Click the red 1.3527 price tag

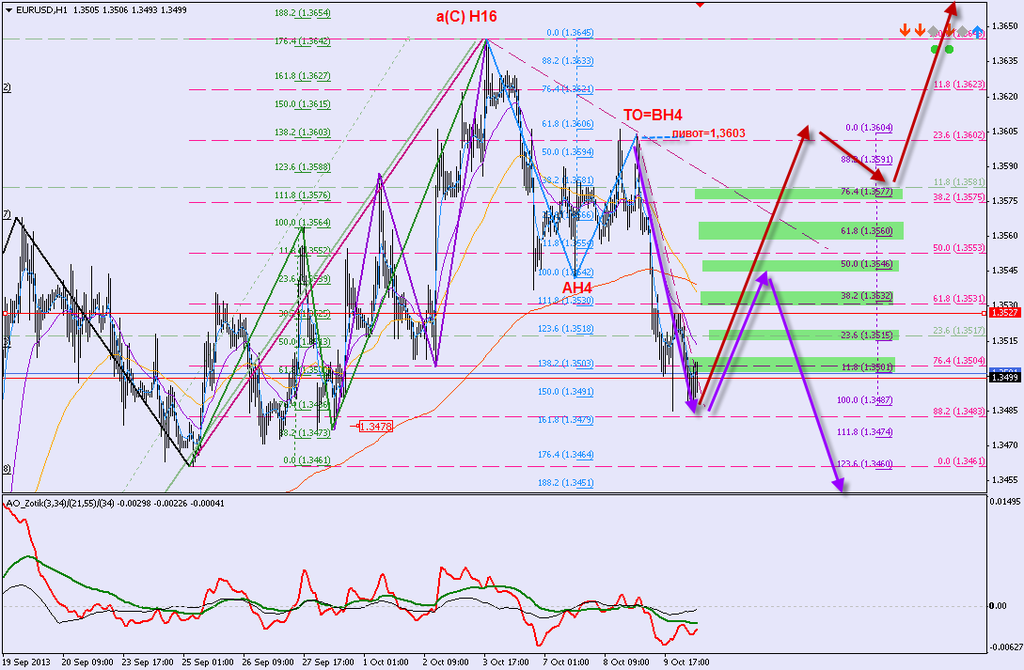click(1004, 313)
